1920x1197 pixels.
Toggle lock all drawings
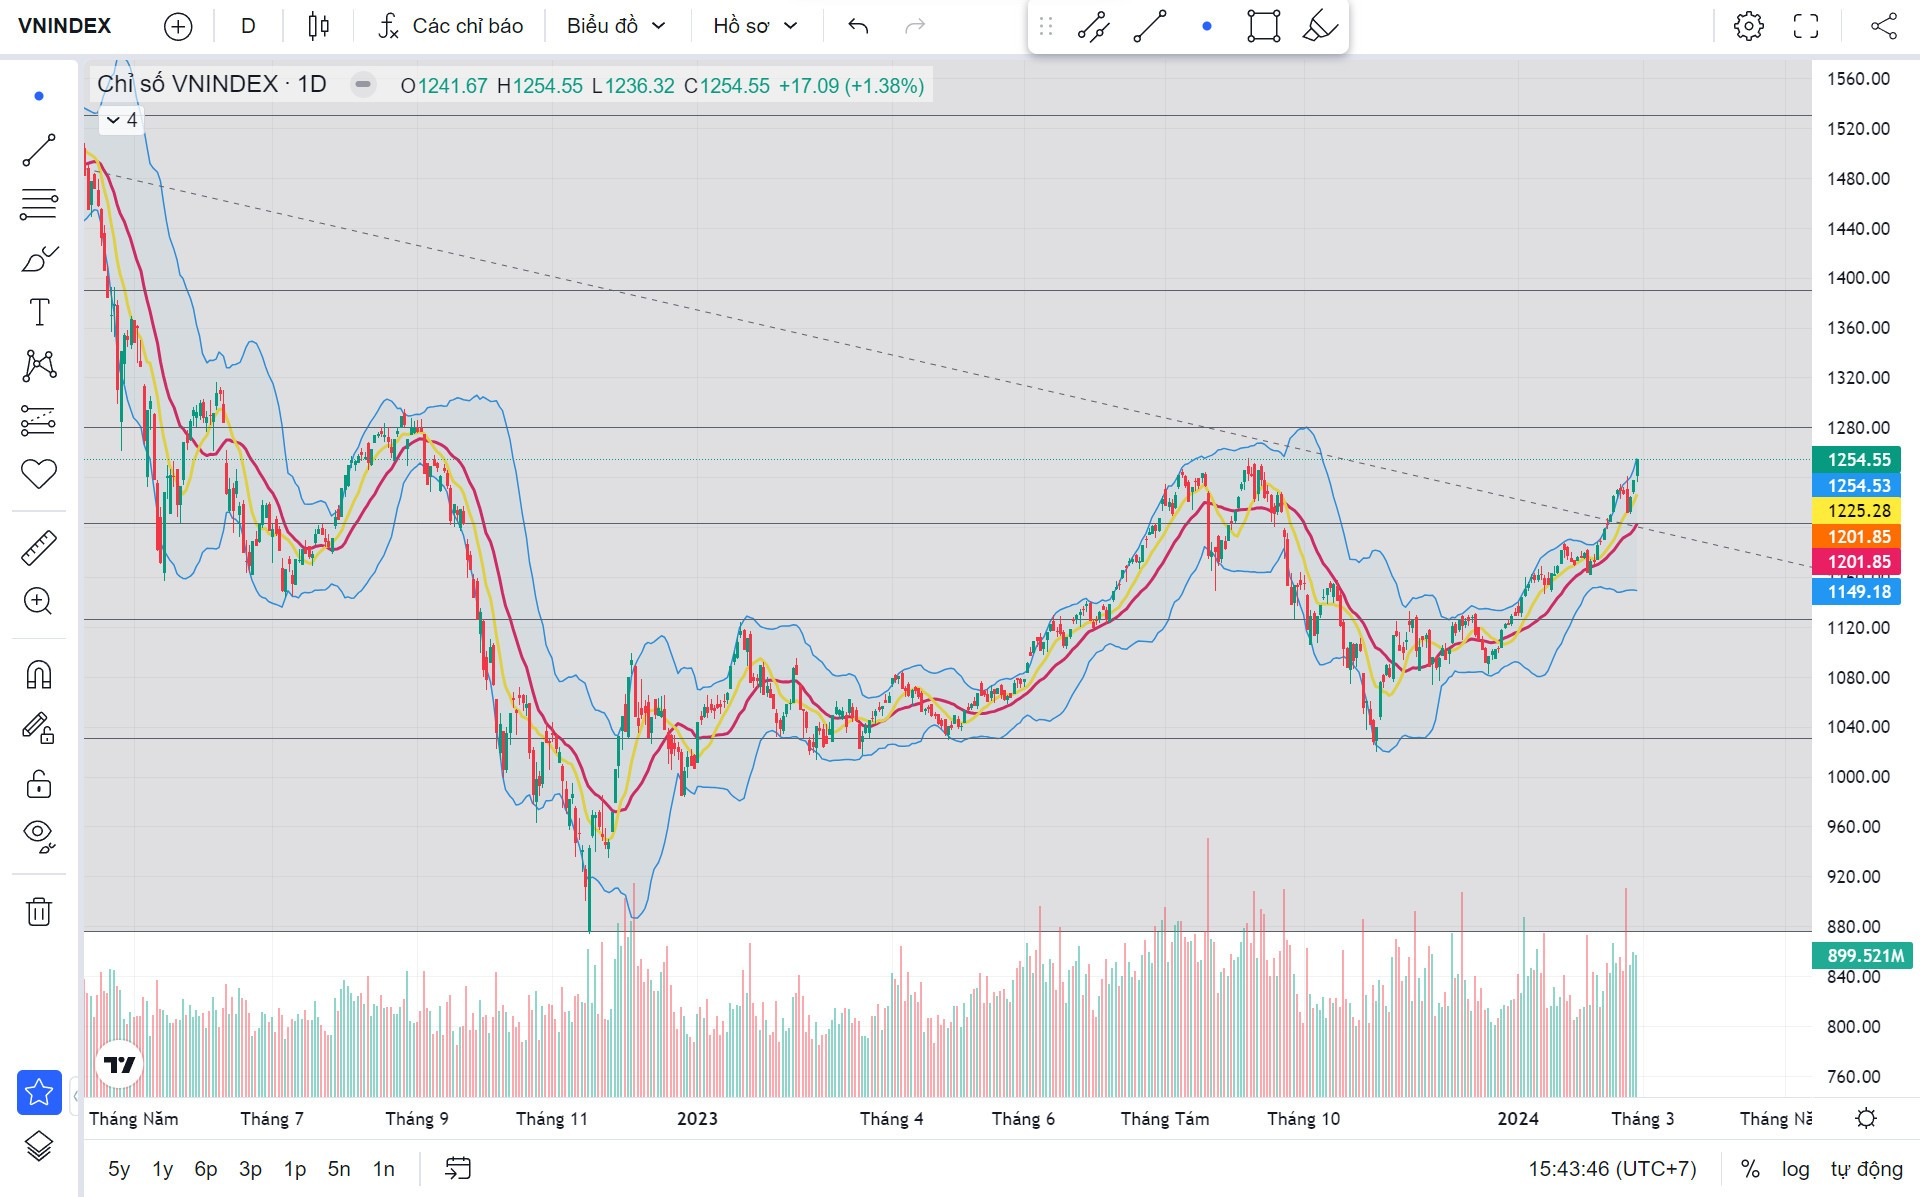pos(39,783)
